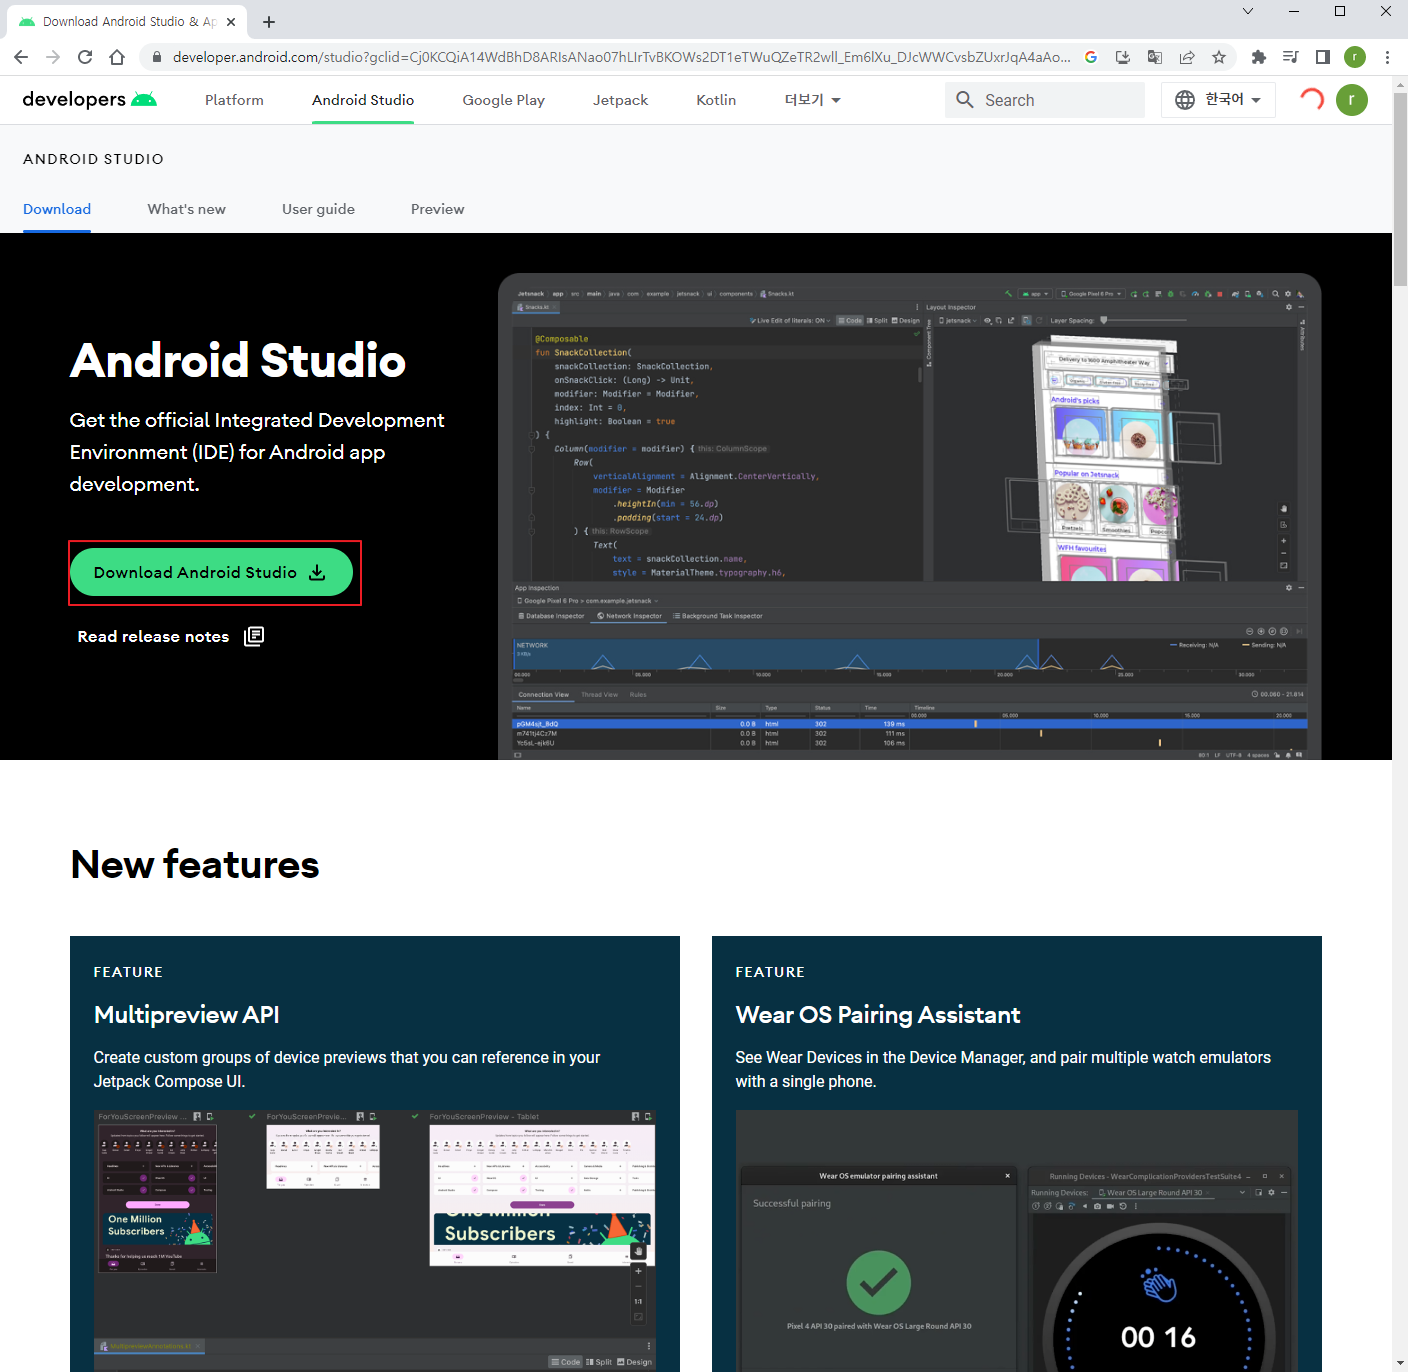This screenshot has height=1372, width=1408.
Task: Click the magnifier icon in Search
Action: pos(965,100)
